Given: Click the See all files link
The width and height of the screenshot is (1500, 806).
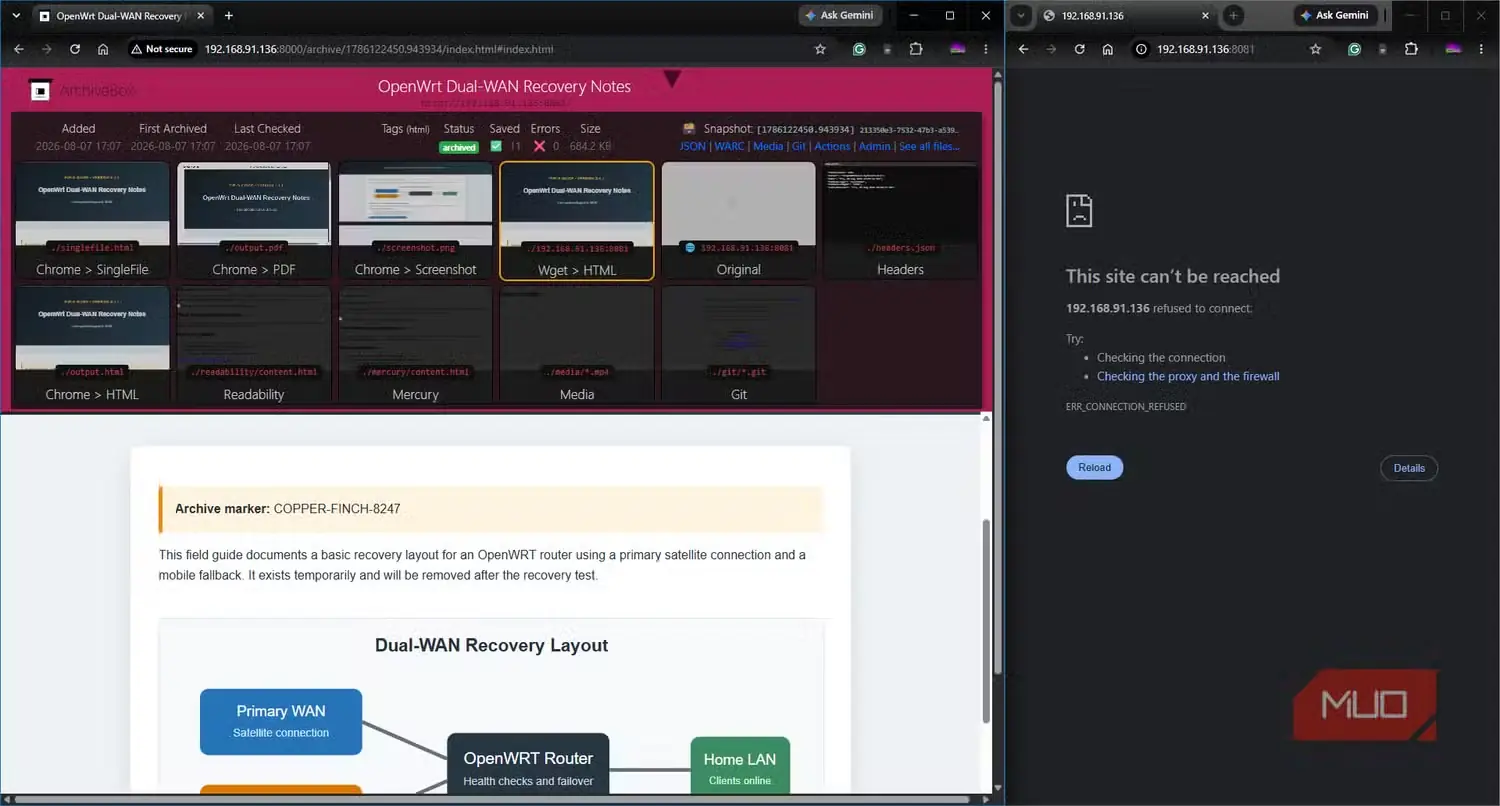Looking at the screenshot, I should pyautogui.click(x=929, y=146).
